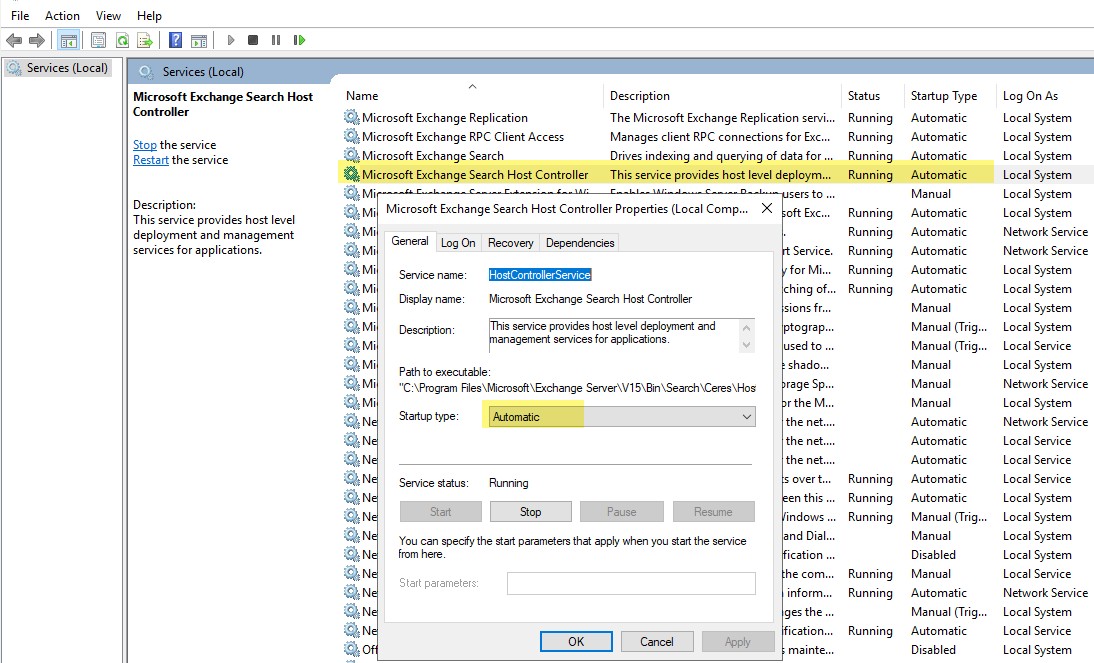
Task: Close the Properties dialog
Action: tap(767, 208)
